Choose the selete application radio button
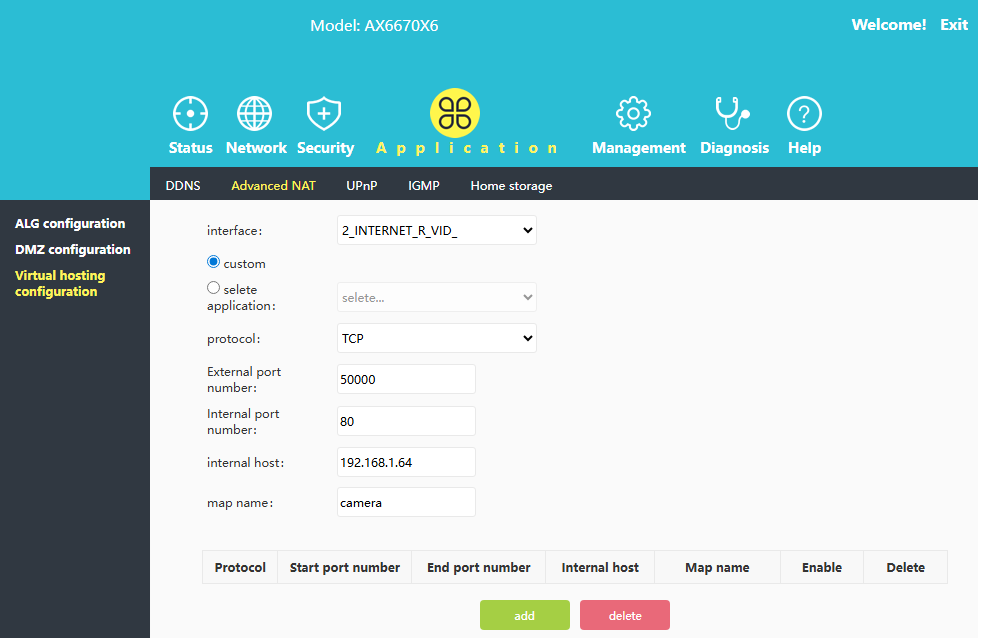 pyautogui.click(x=214, y=288)
